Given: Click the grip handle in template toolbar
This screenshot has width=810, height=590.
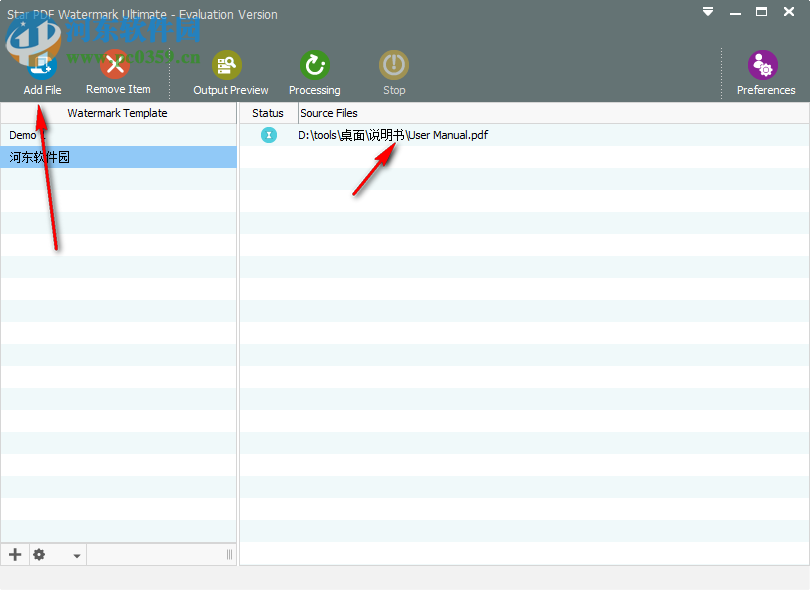Looking at the screenshot, I should click(x=229, y=555).
